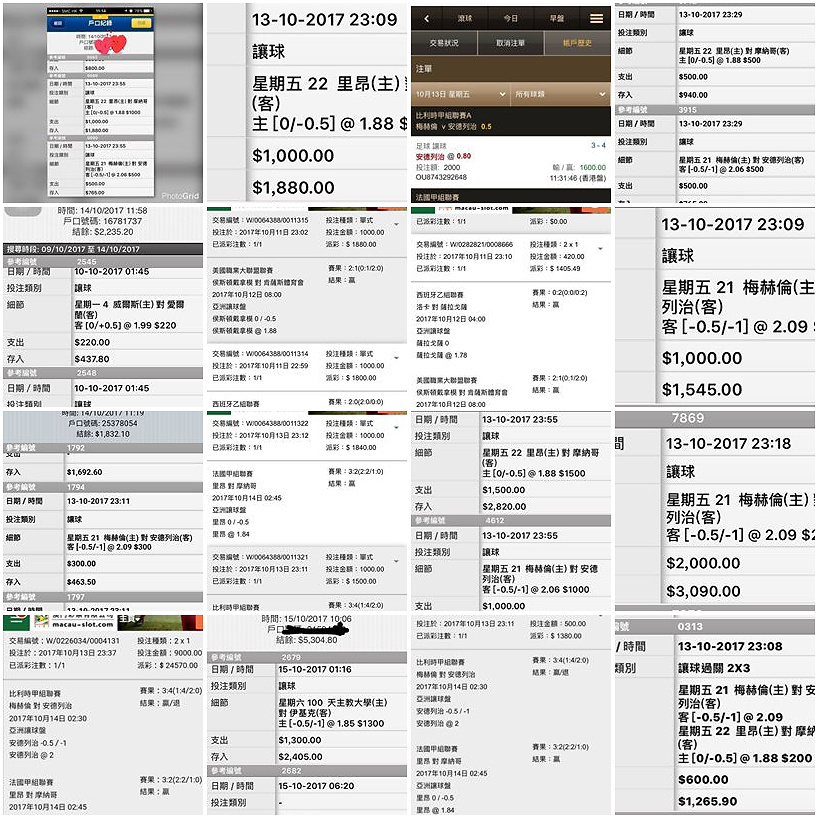This screenshot has height=816, width=818.
Task: Open the hamburger menu icon
Action: [x=596, y=19]
